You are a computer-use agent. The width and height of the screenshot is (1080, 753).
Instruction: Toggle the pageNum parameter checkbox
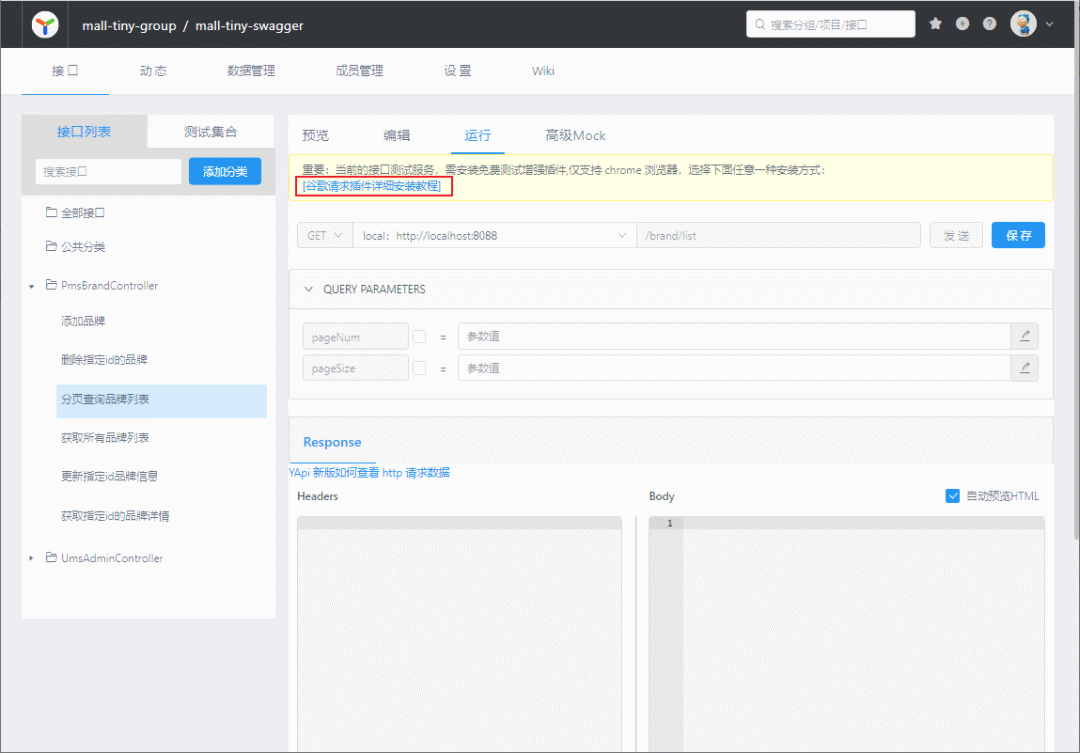(x=419, y=337)
